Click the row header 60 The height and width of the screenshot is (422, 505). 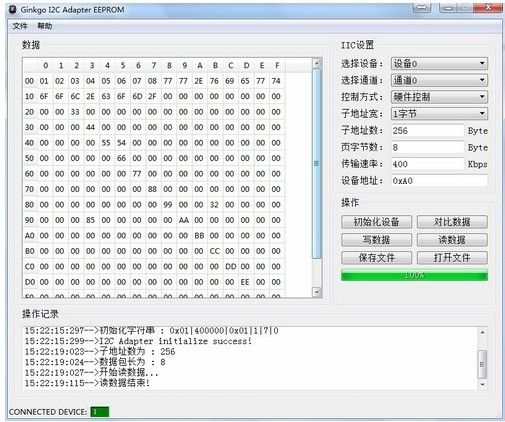(x=29, y=174)
